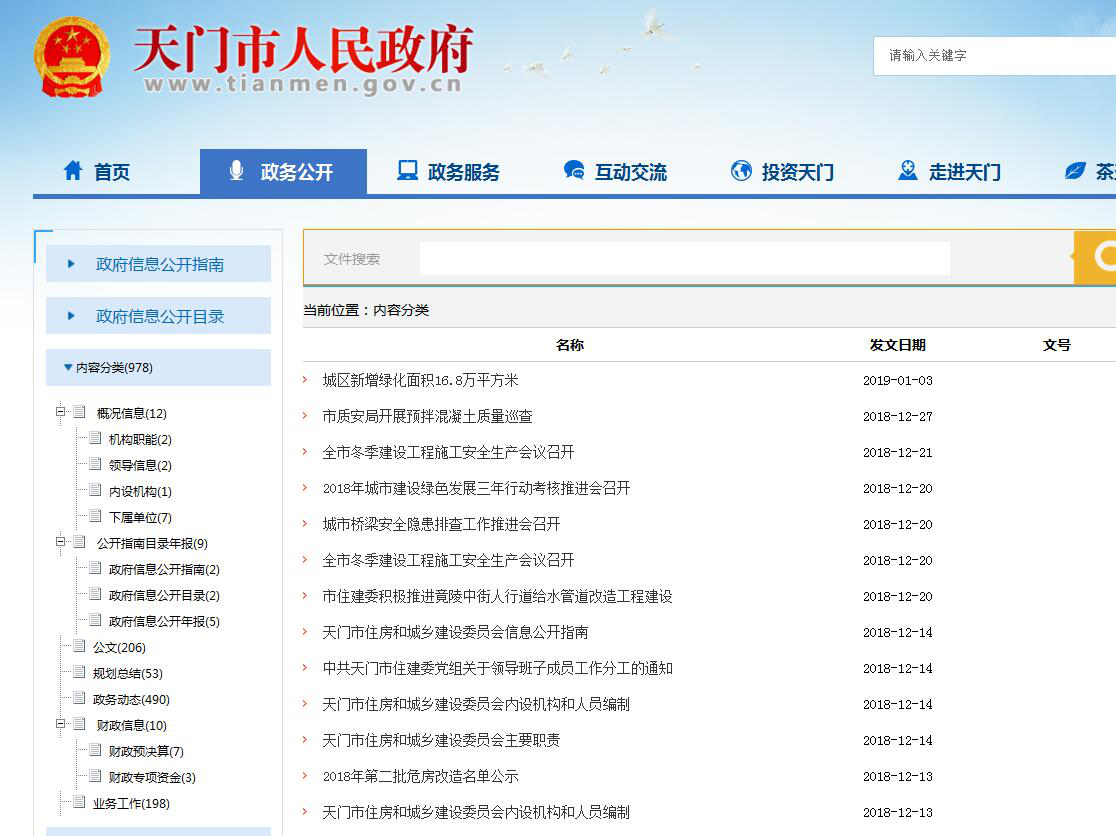This screenshot has height=836, width=1116.
Task: Click the microphone icon on 政务公开 tab
Action: click(237, 171)
